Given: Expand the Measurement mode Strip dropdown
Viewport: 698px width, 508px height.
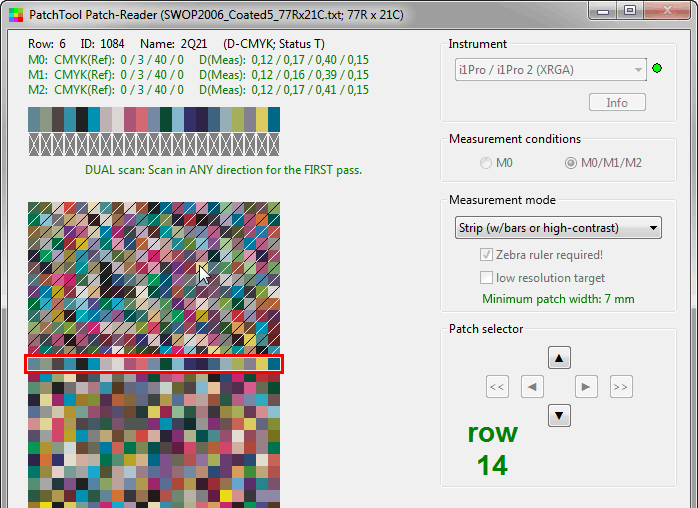Looking at the screenshot, I should coord(556,228).
